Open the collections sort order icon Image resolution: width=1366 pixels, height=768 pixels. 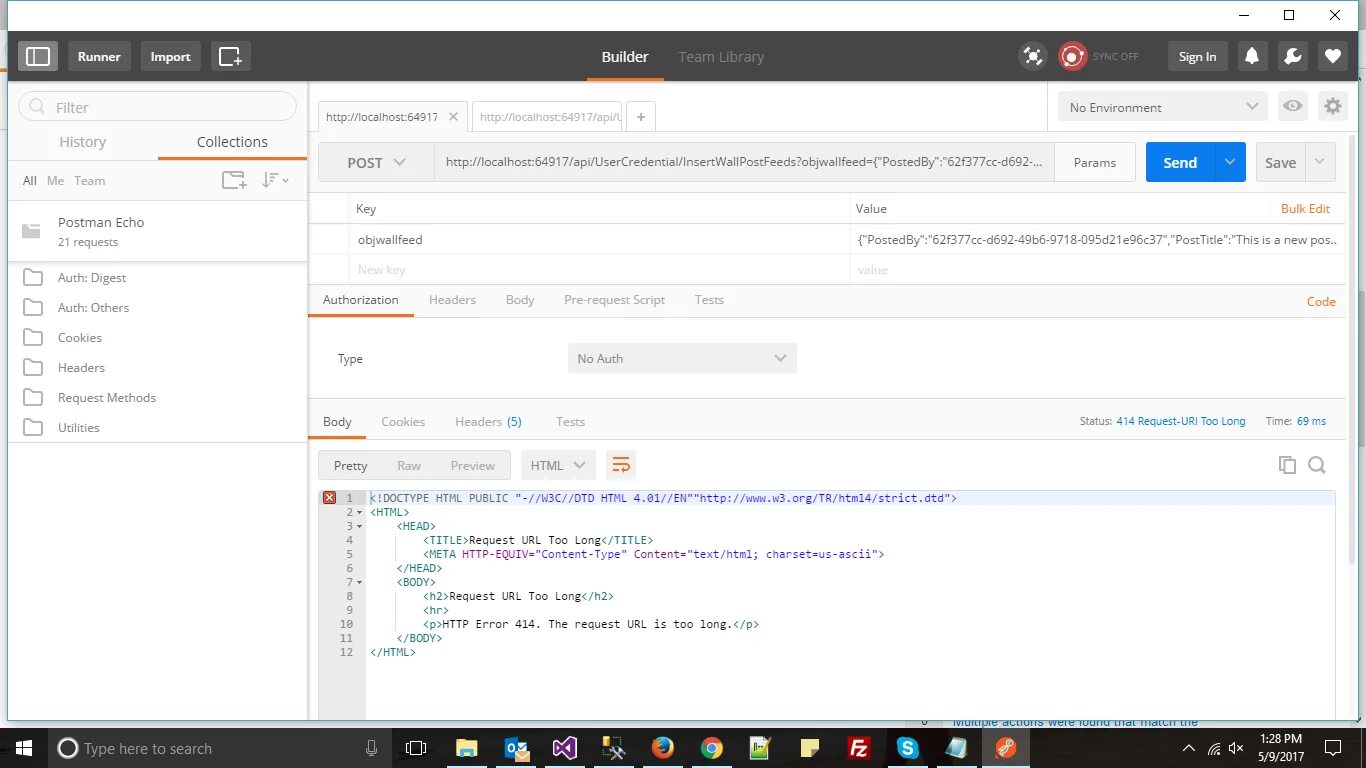(x=274, y=180)
